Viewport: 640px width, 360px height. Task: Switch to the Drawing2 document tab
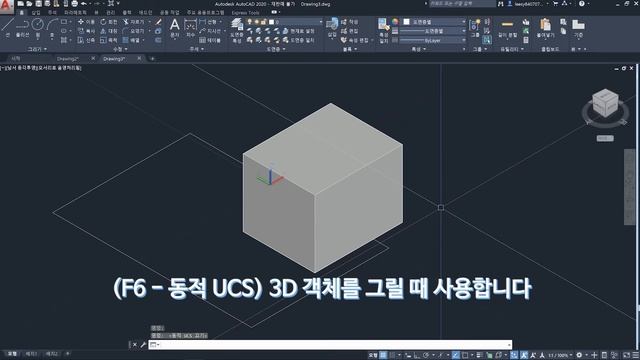[x=67, y=59]
